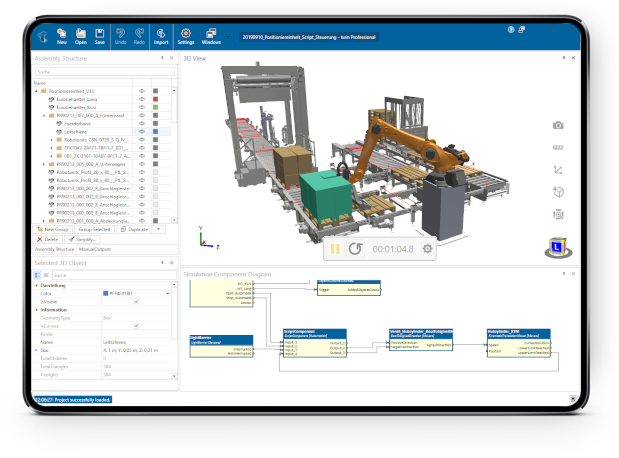Open a project with the Open icon

[81, 36]
